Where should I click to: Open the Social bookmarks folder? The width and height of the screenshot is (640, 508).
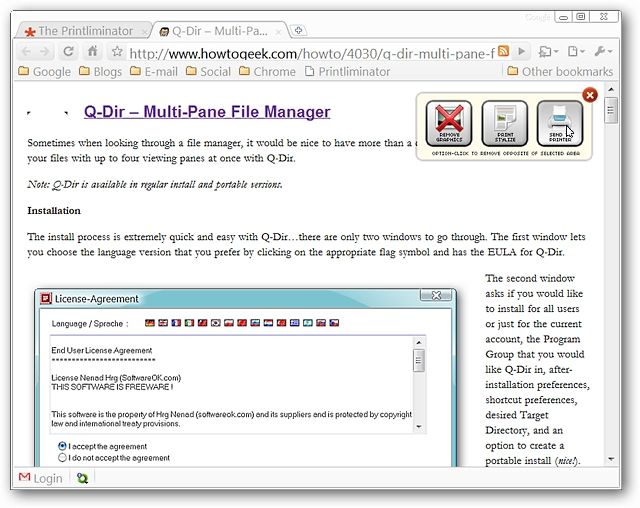click(208, 72)
